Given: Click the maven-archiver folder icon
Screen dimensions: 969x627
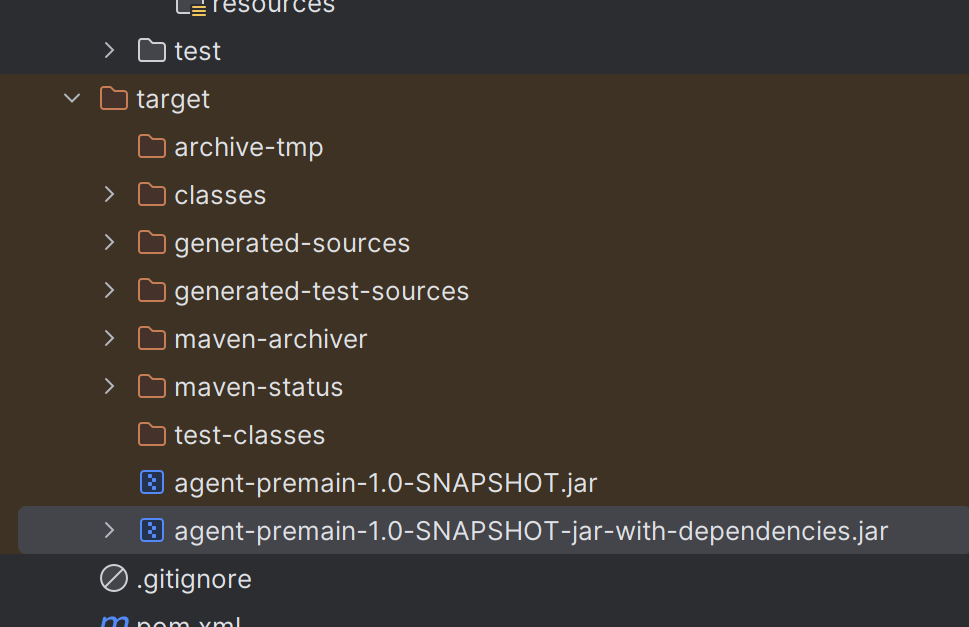Looking at the screenshot, I should [x=152, y=339].
